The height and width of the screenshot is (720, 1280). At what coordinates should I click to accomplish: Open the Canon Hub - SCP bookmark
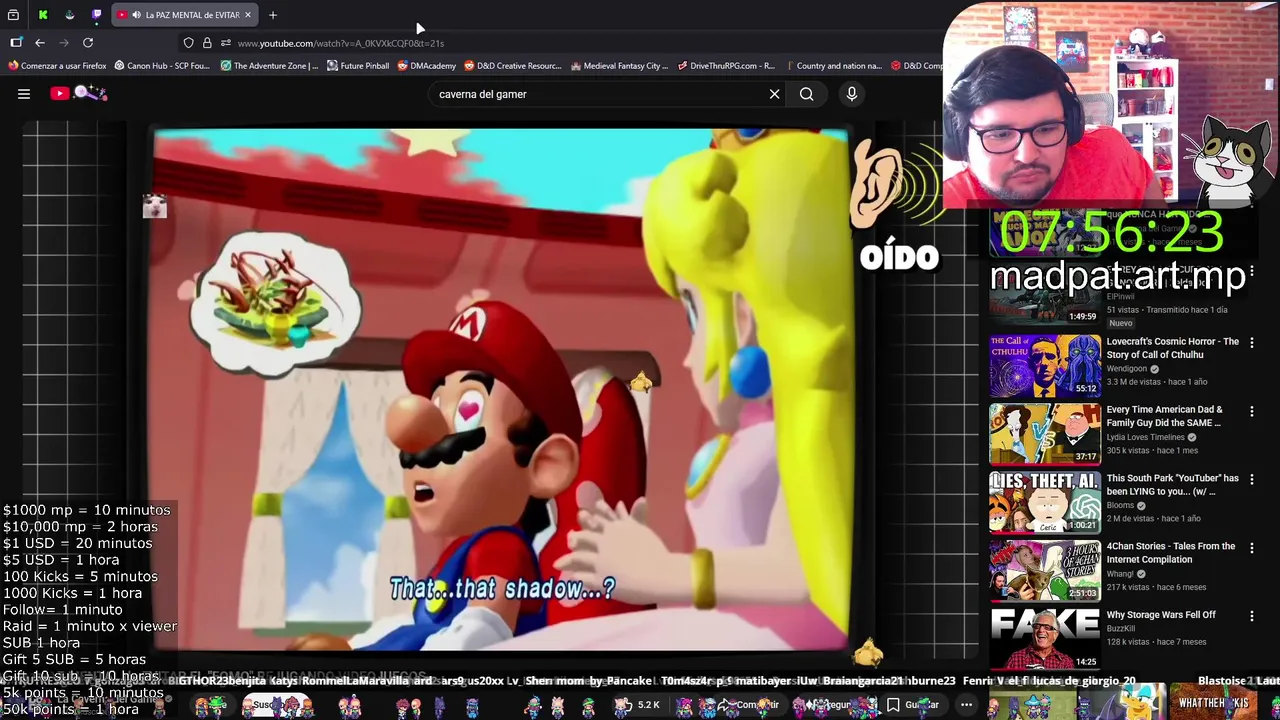(x=162, y=66)
